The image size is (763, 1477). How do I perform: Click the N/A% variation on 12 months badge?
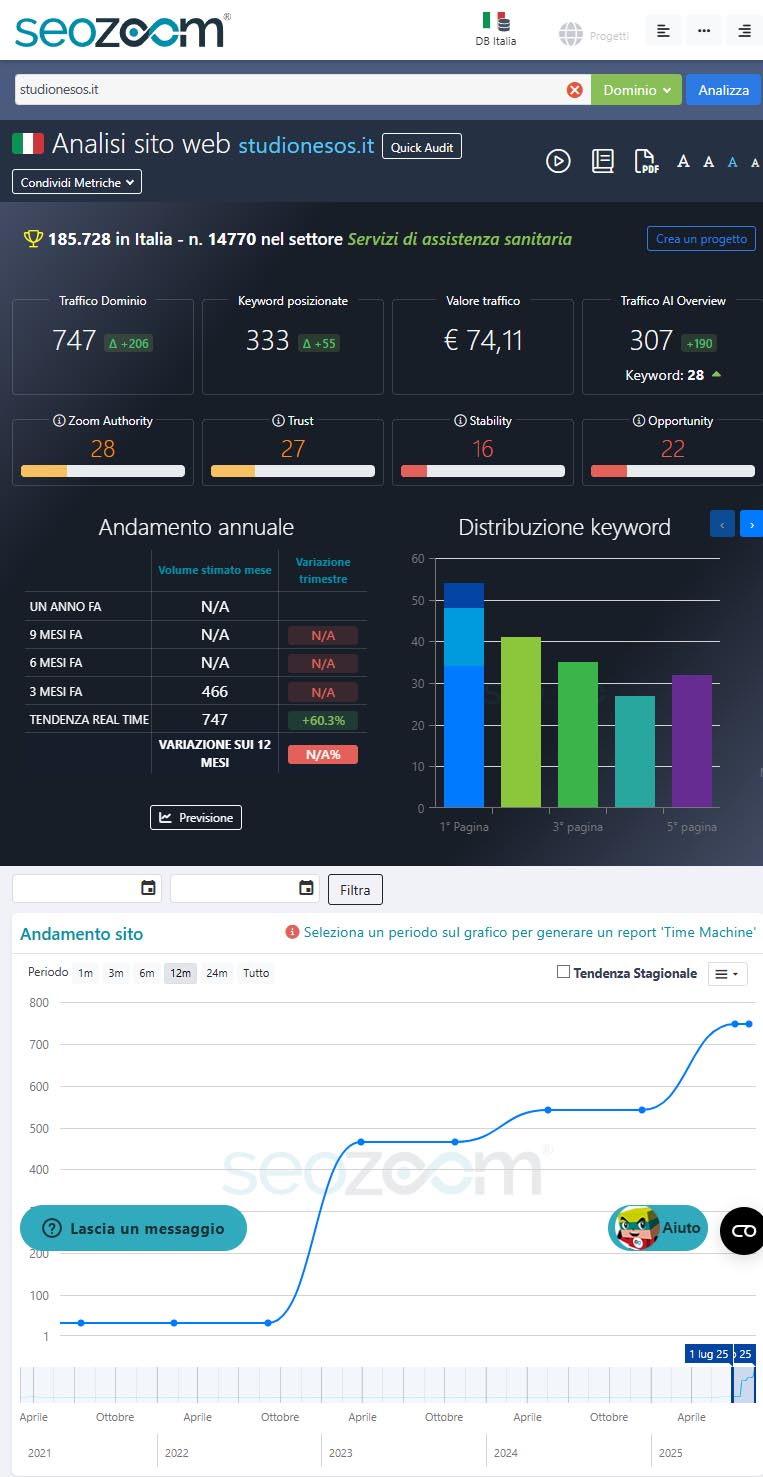(x=322, y=755)
